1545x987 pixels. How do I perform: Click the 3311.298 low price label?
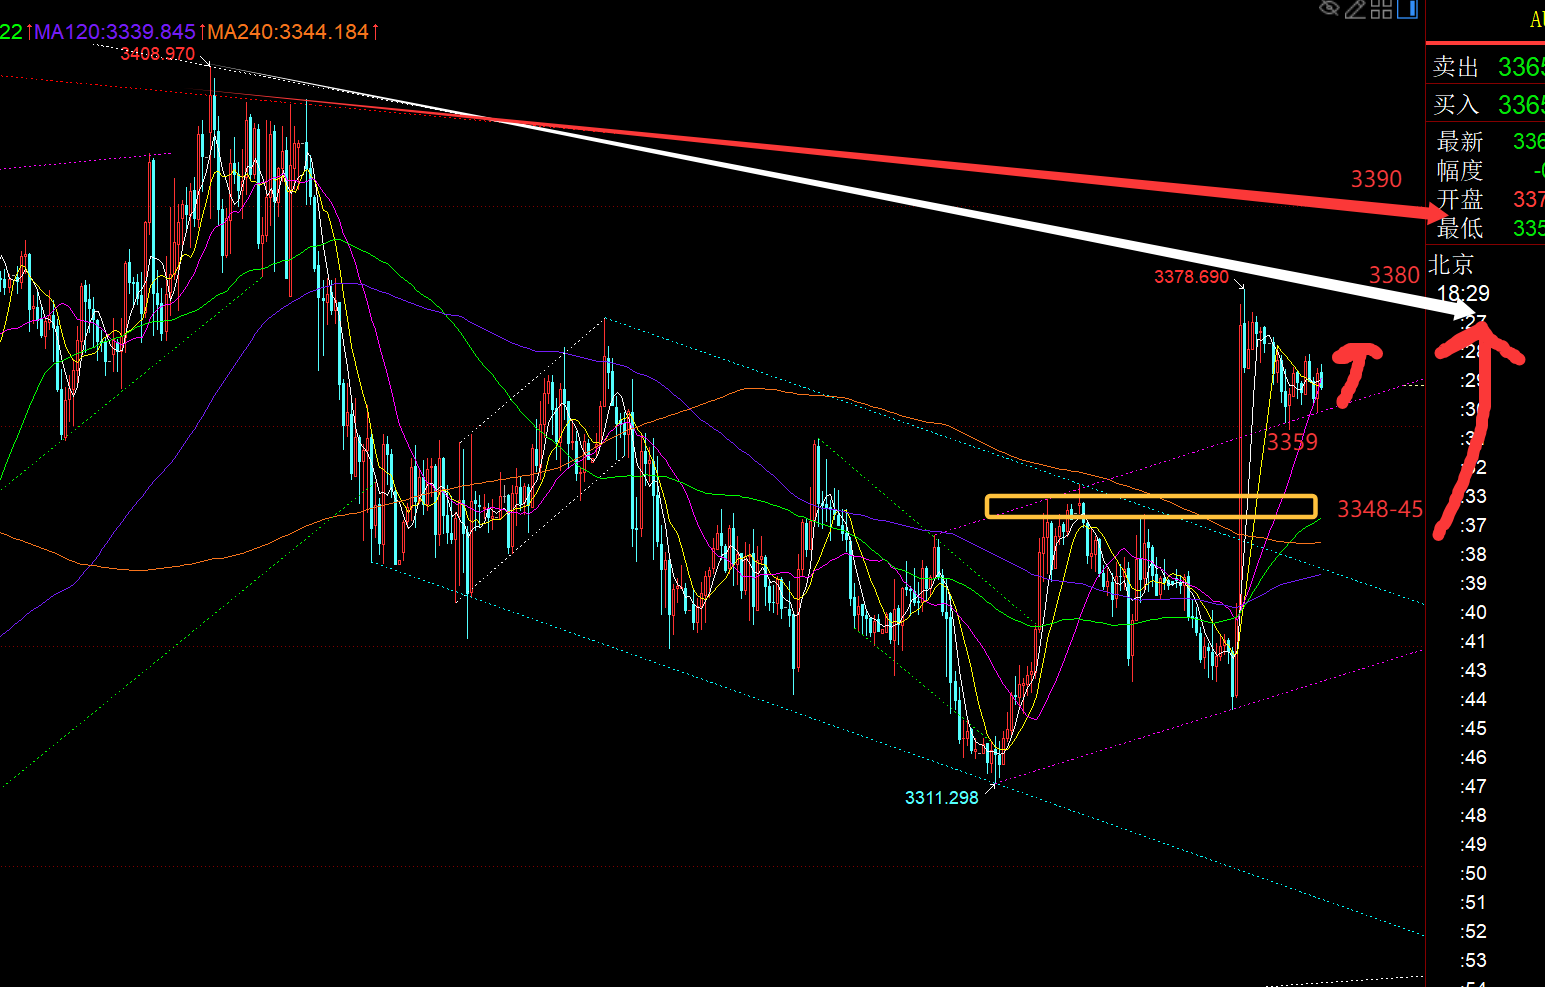click(942, 798)
